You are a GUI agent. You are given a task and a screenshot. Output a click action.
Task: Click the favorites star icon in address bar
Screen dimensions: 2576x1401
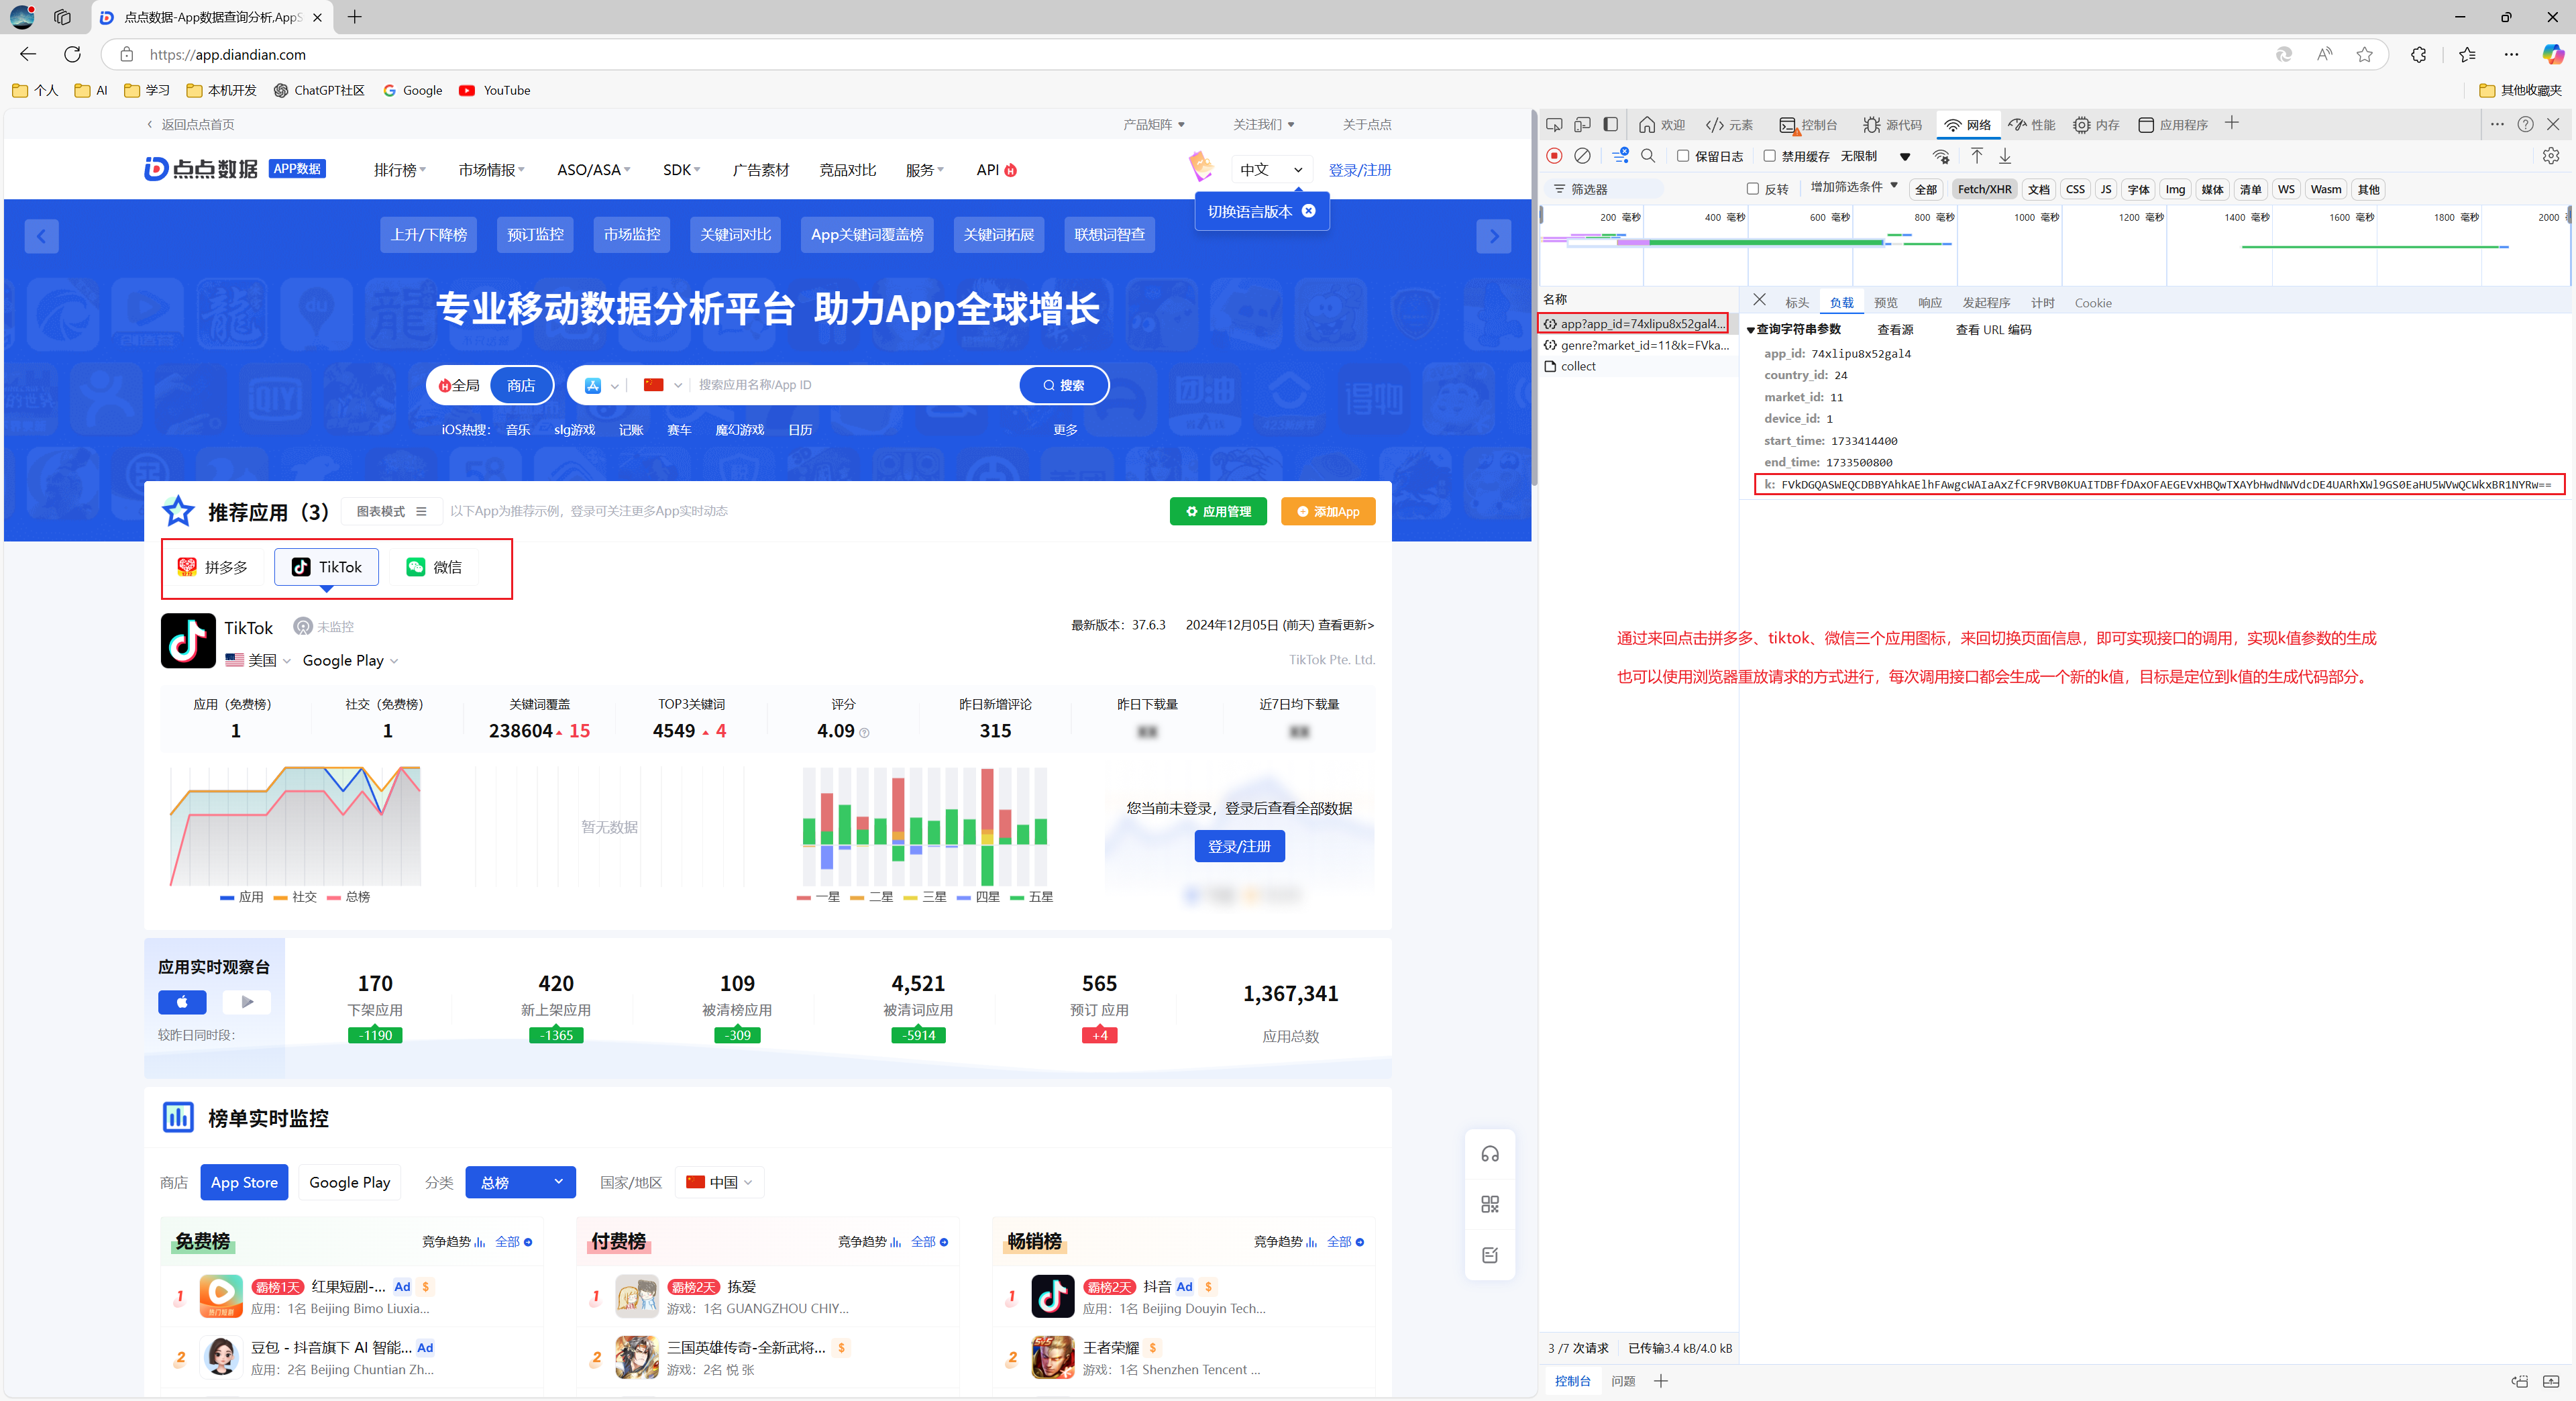pyautogui.click(x=2364, y=54)
